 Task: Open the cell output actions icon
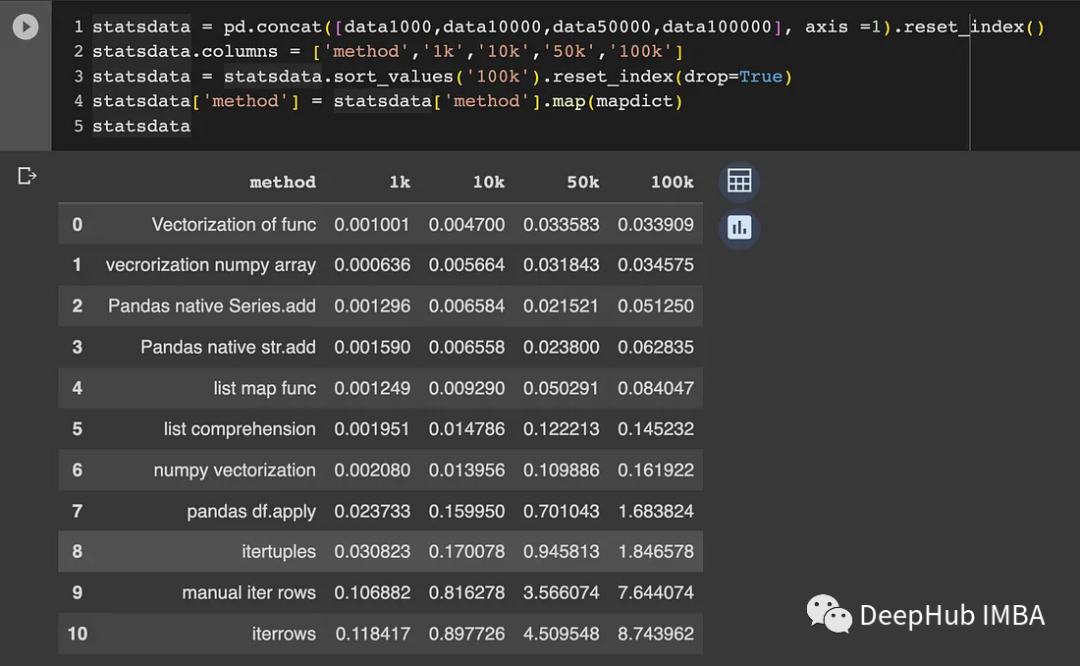point(27,176)
